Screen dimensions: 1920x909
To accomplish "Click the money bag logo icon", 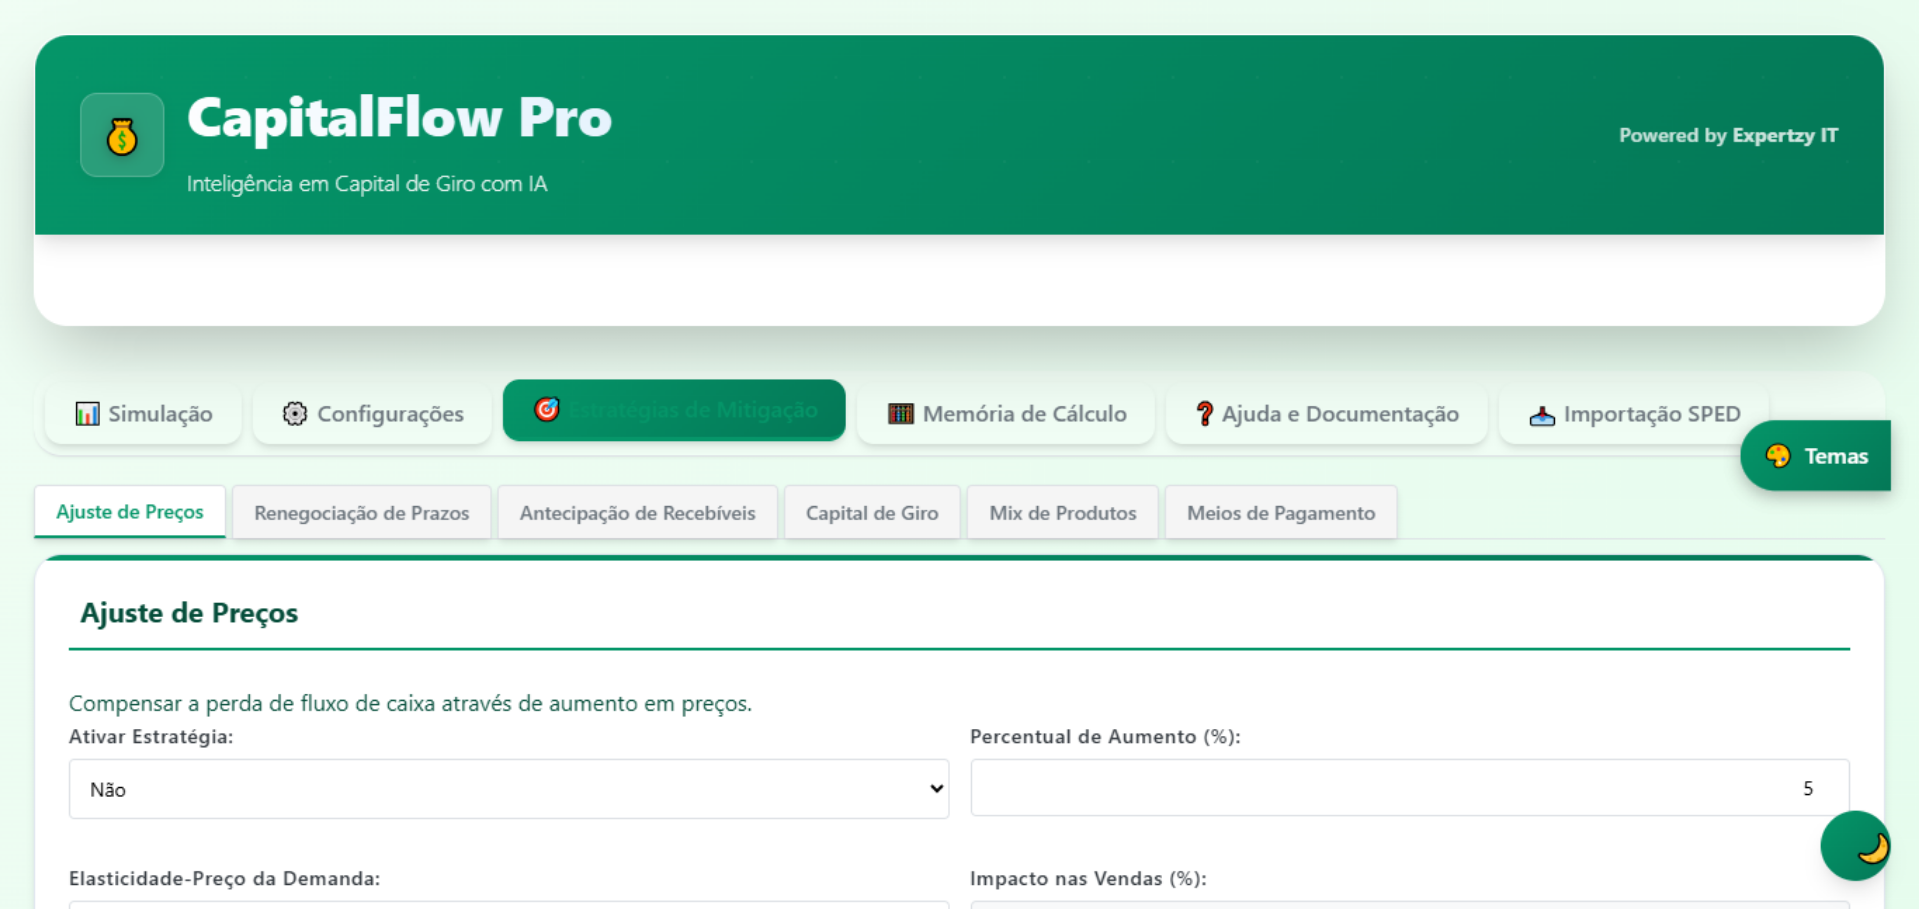I will coord(122,136).
